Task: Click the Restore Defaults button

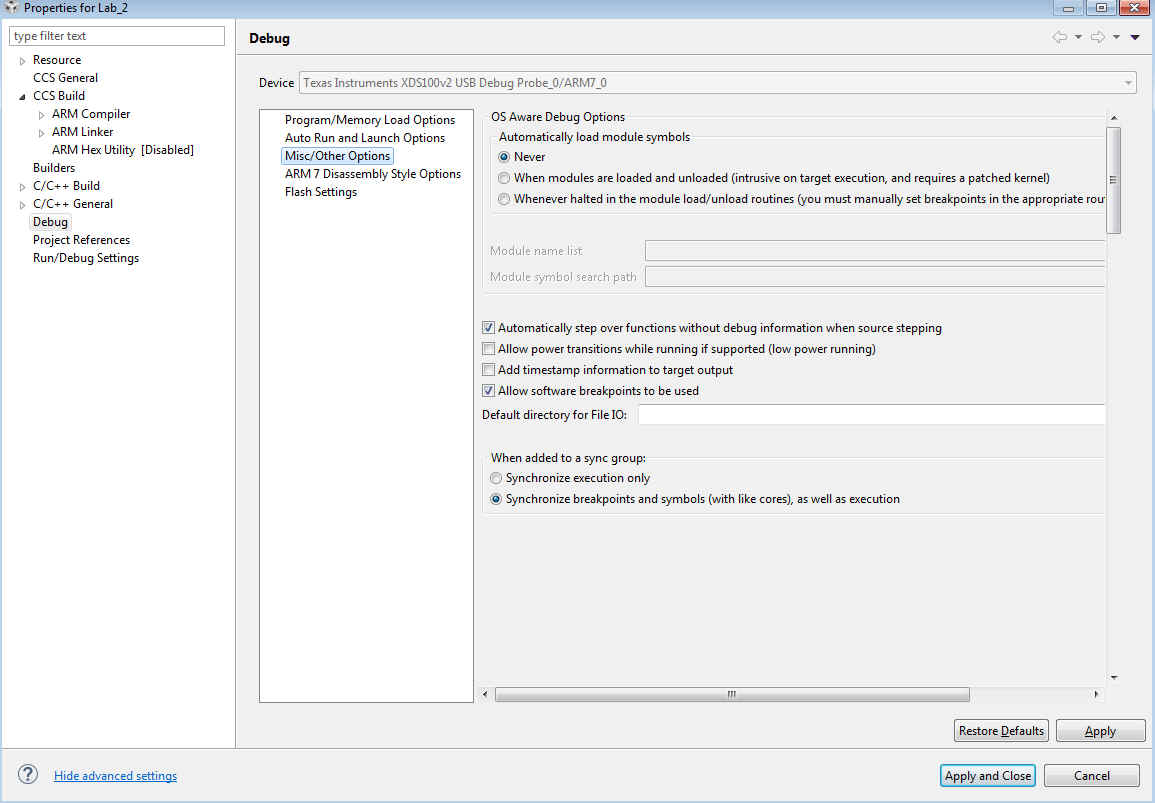Action: click(x=1001, y=731)
